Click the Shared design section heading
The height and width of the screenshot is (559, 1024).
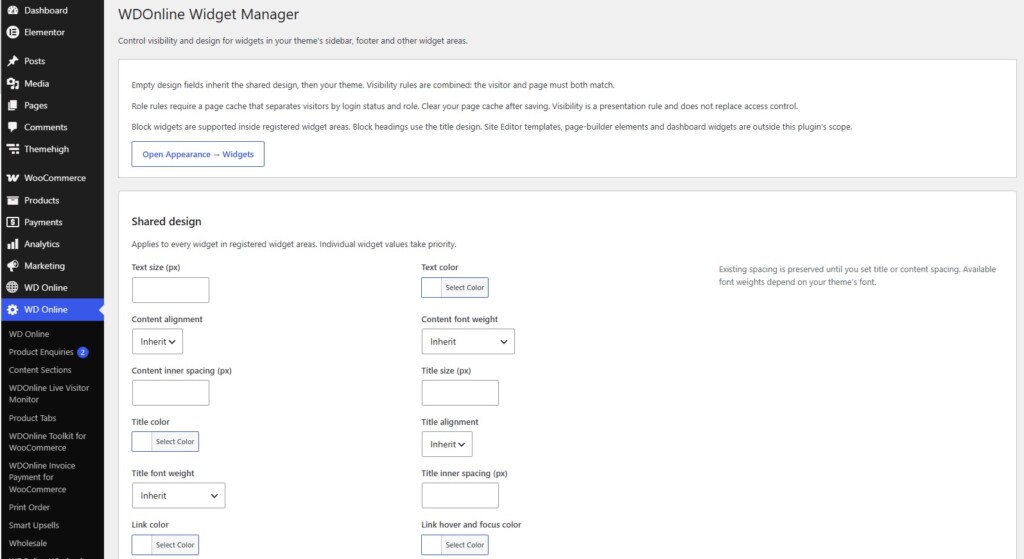tap(167, 221)
